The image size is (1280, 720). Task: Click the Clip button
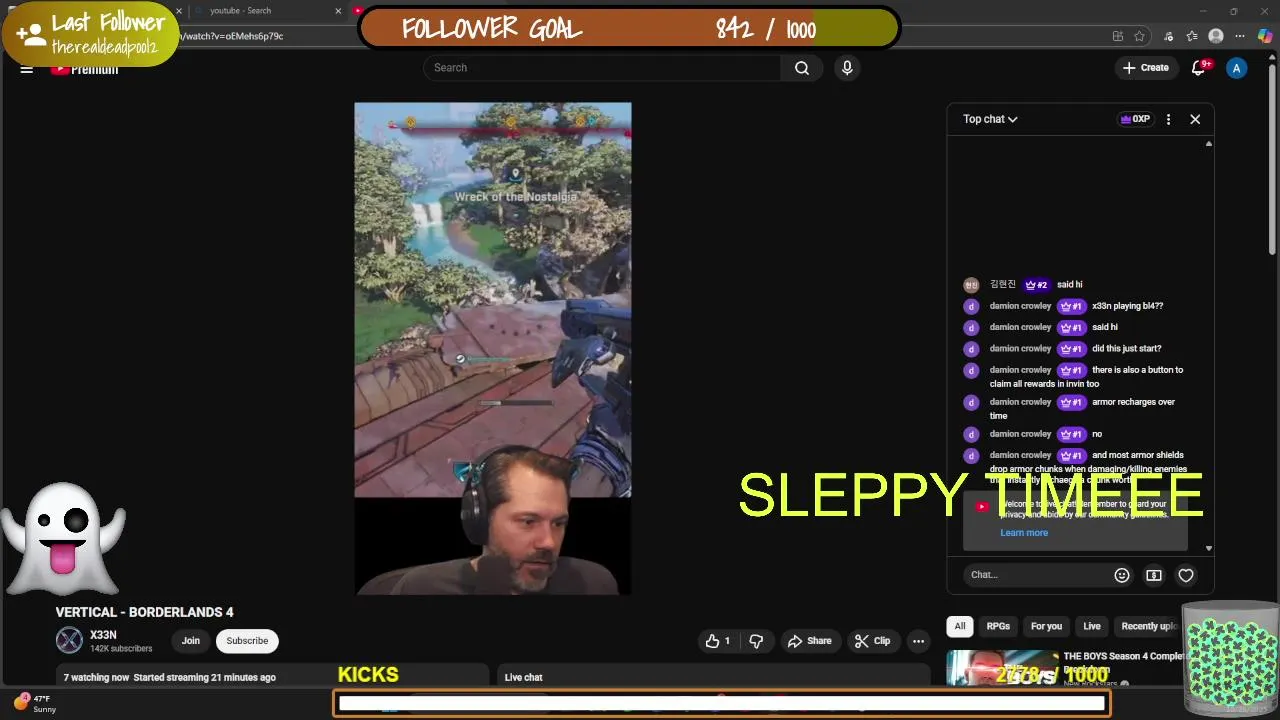click(872, 641)
